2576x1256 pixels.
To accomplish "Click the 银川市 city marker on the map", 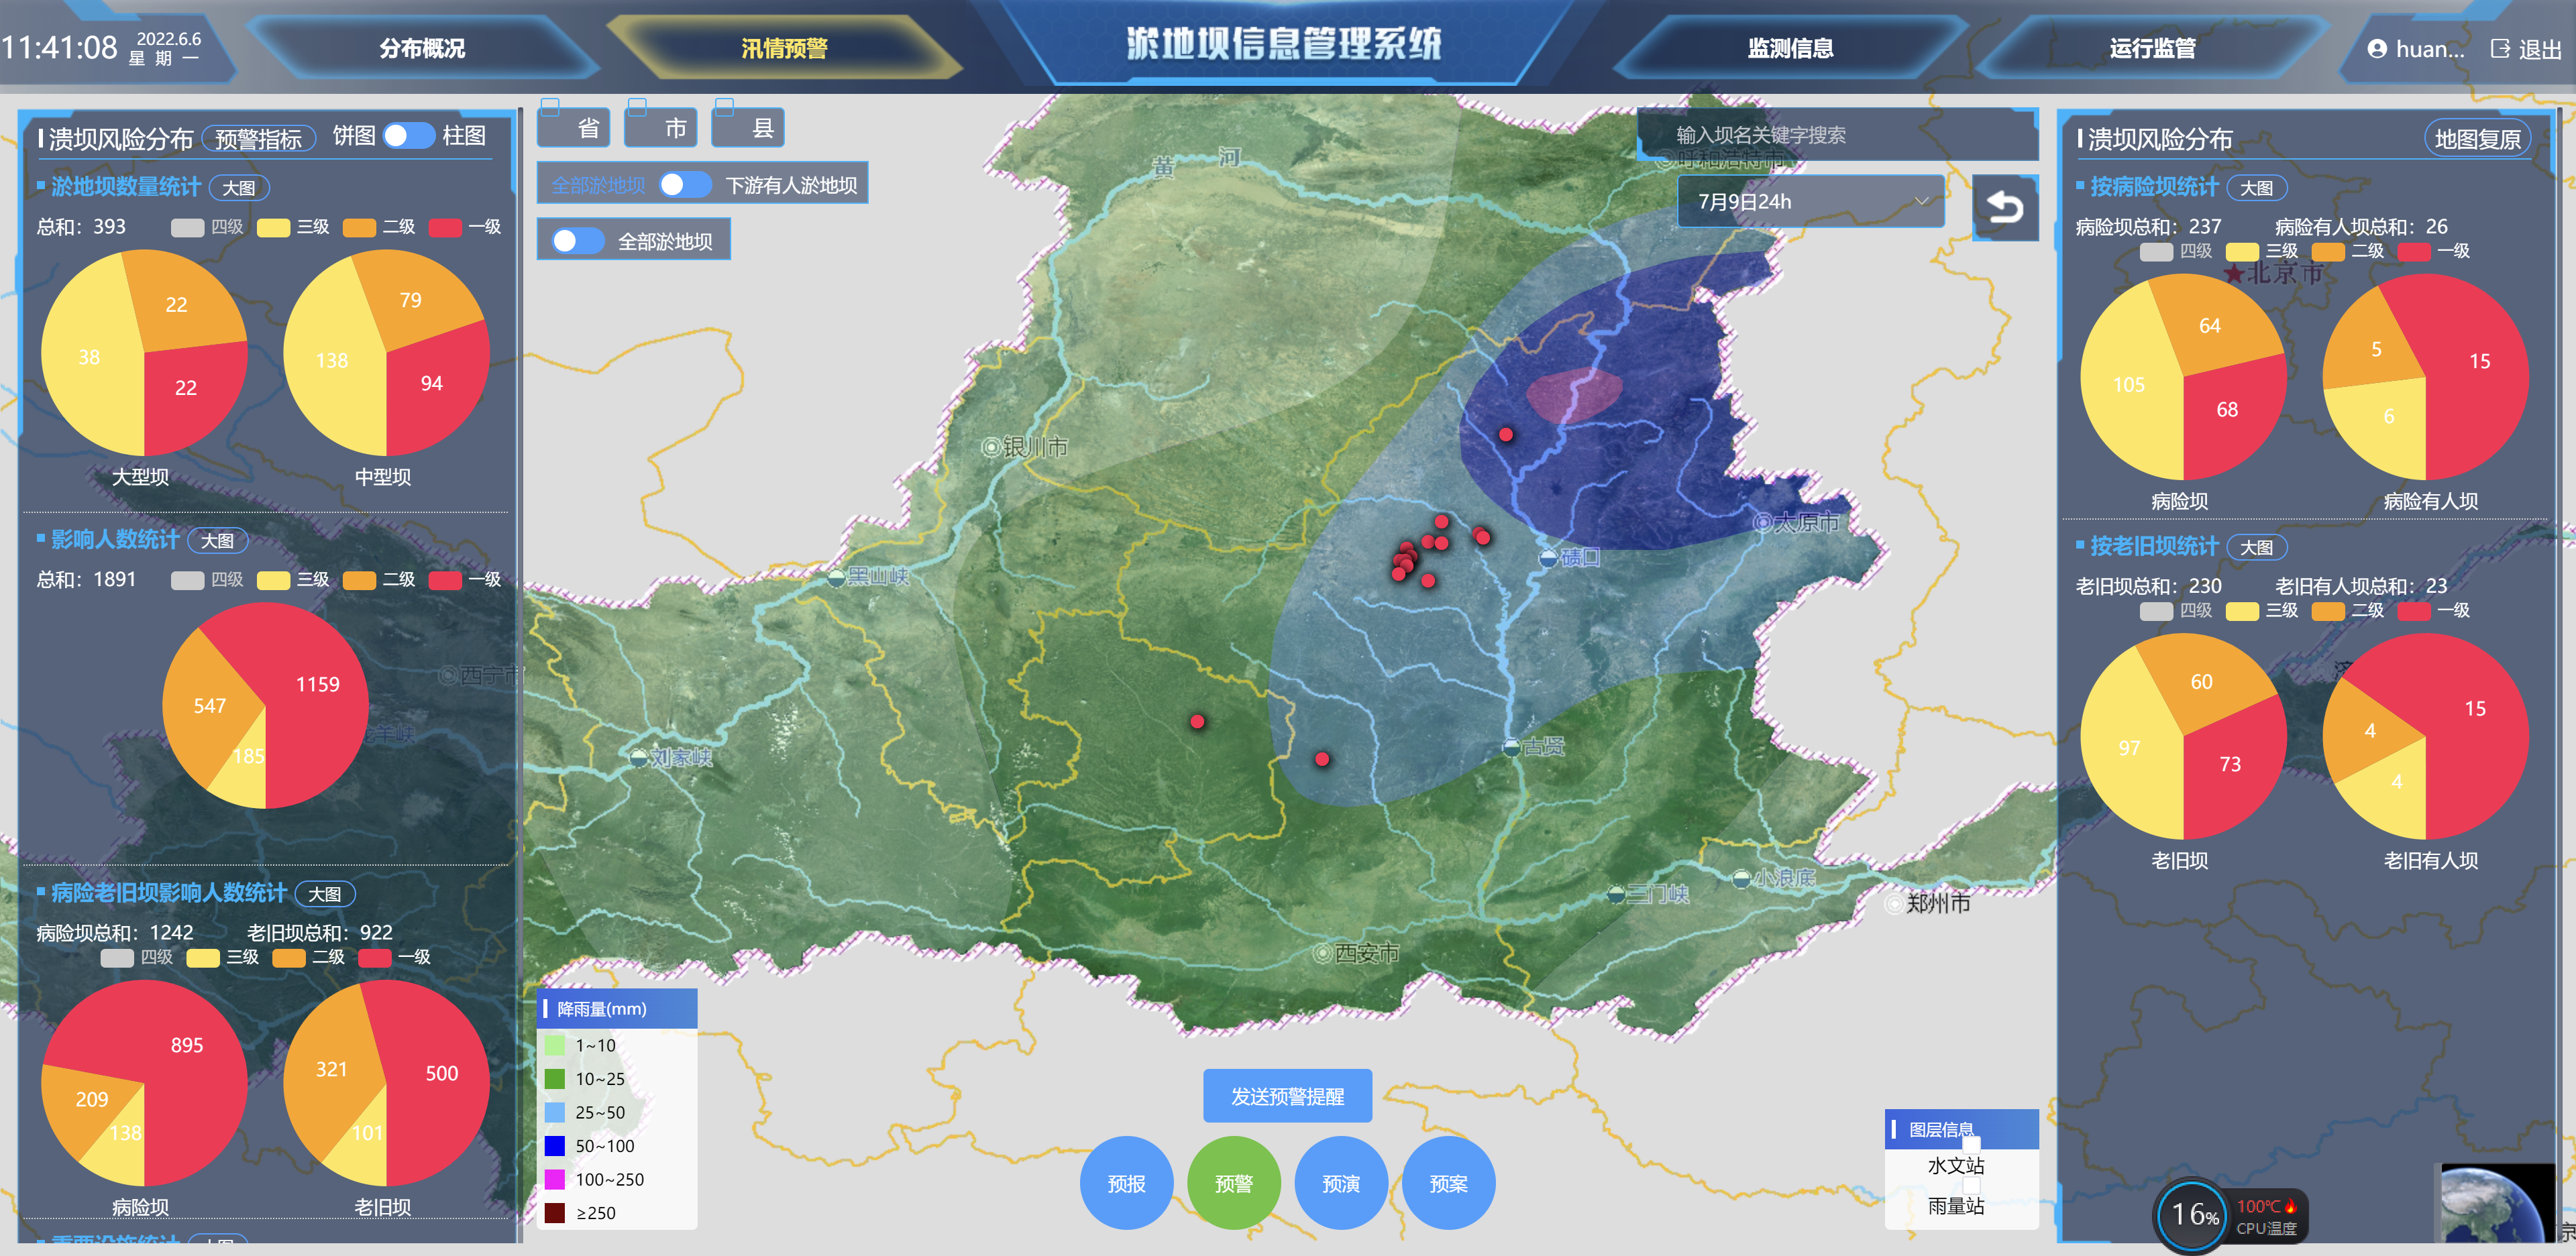I will pyautogui.click(x=990, y=447).
